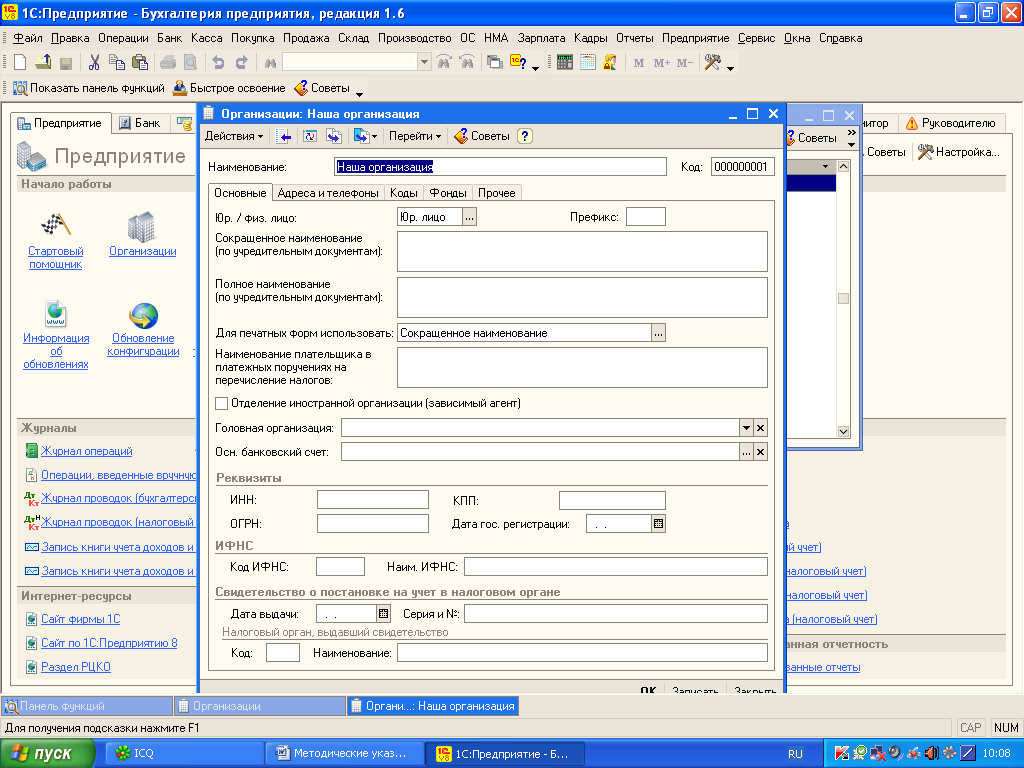The width and height of the screenshot is (1024, 768).
Task: Click the Cut scissors icon
Action: [94, 63]
